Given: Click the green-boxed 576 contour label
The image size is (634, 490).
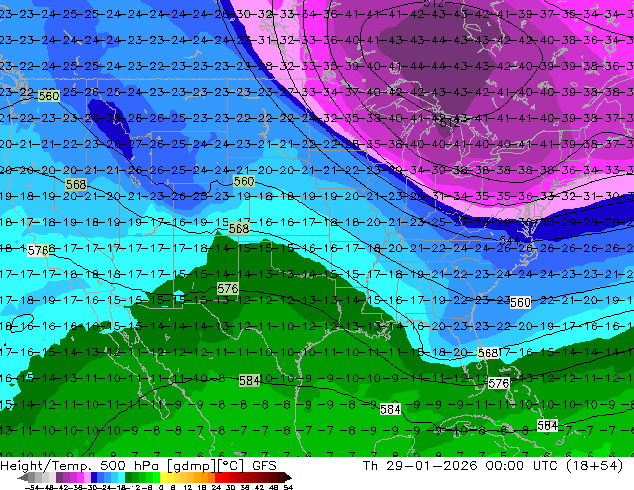Looking at the screenshot, I should pyautogui.click(x=228, y=289).
